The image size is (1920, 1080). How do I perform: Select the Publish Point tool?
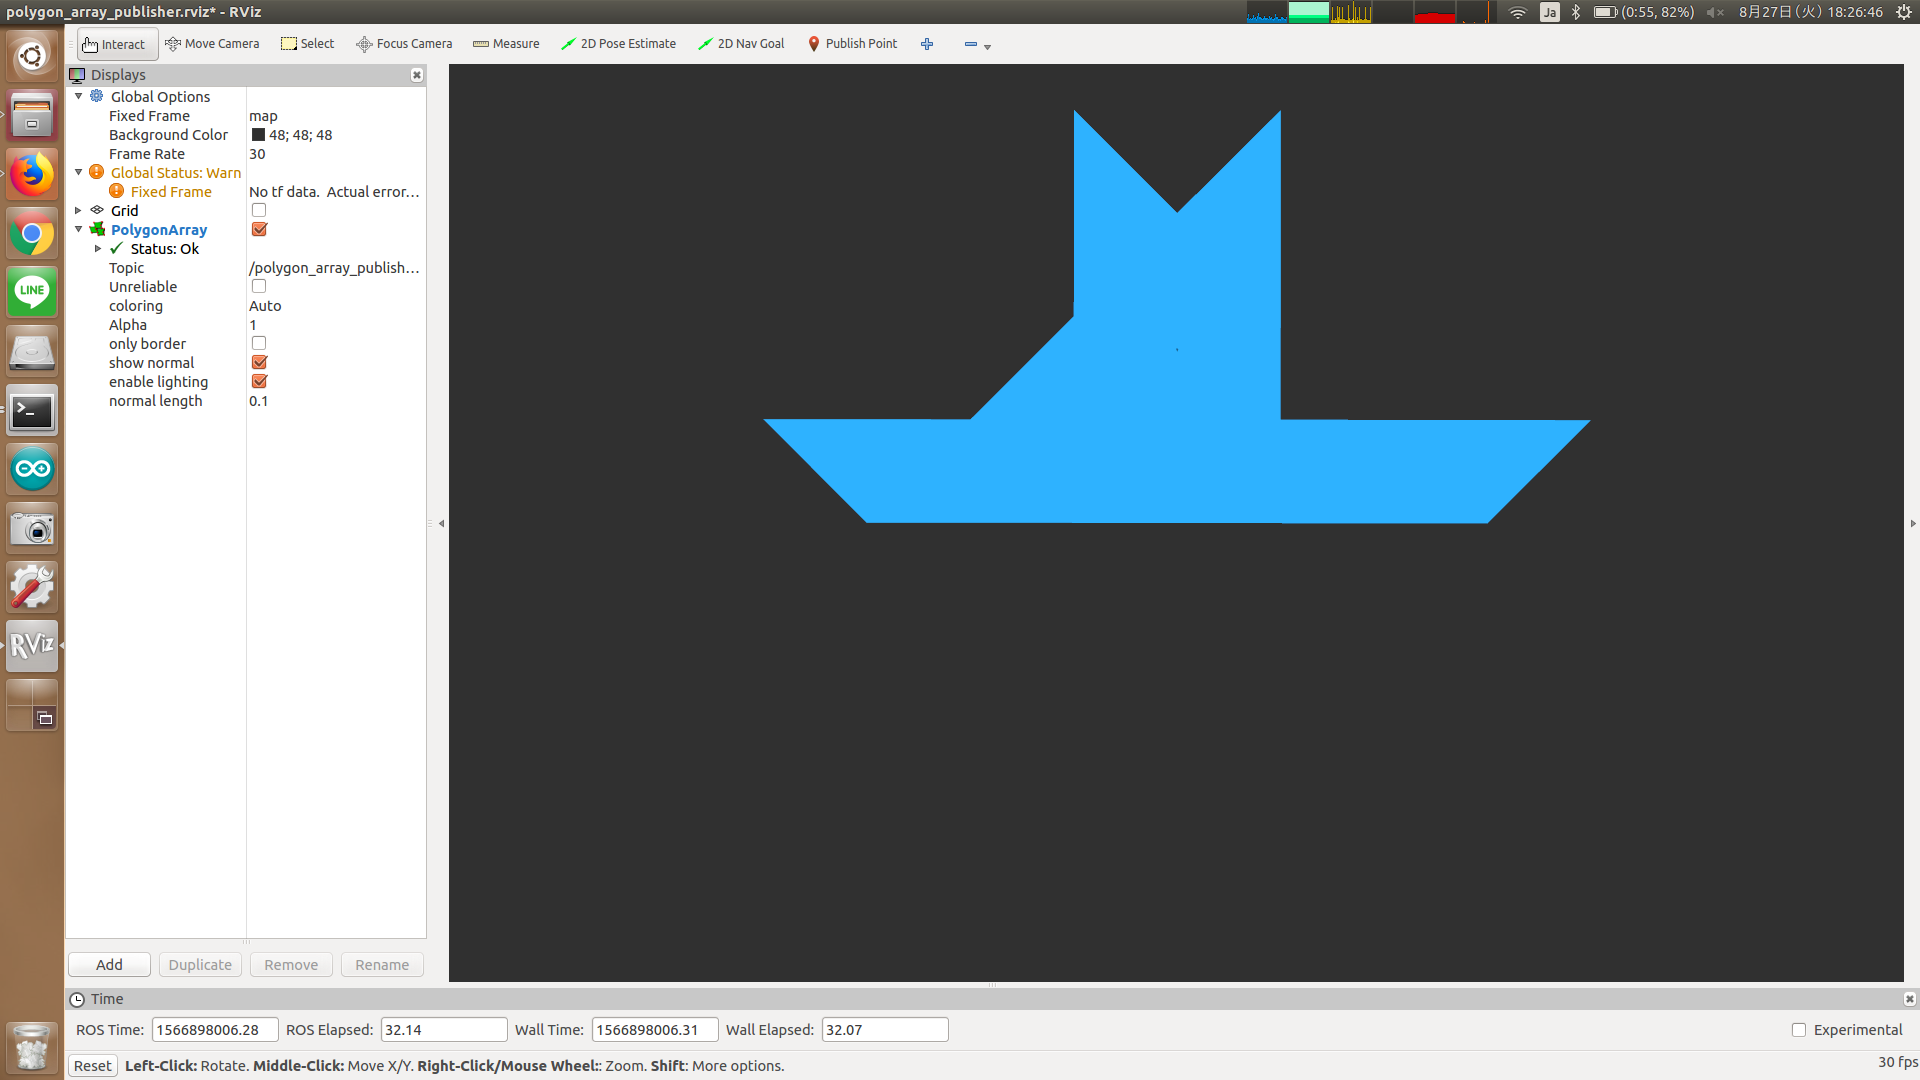pyautogui.click(x=852, y=44)
